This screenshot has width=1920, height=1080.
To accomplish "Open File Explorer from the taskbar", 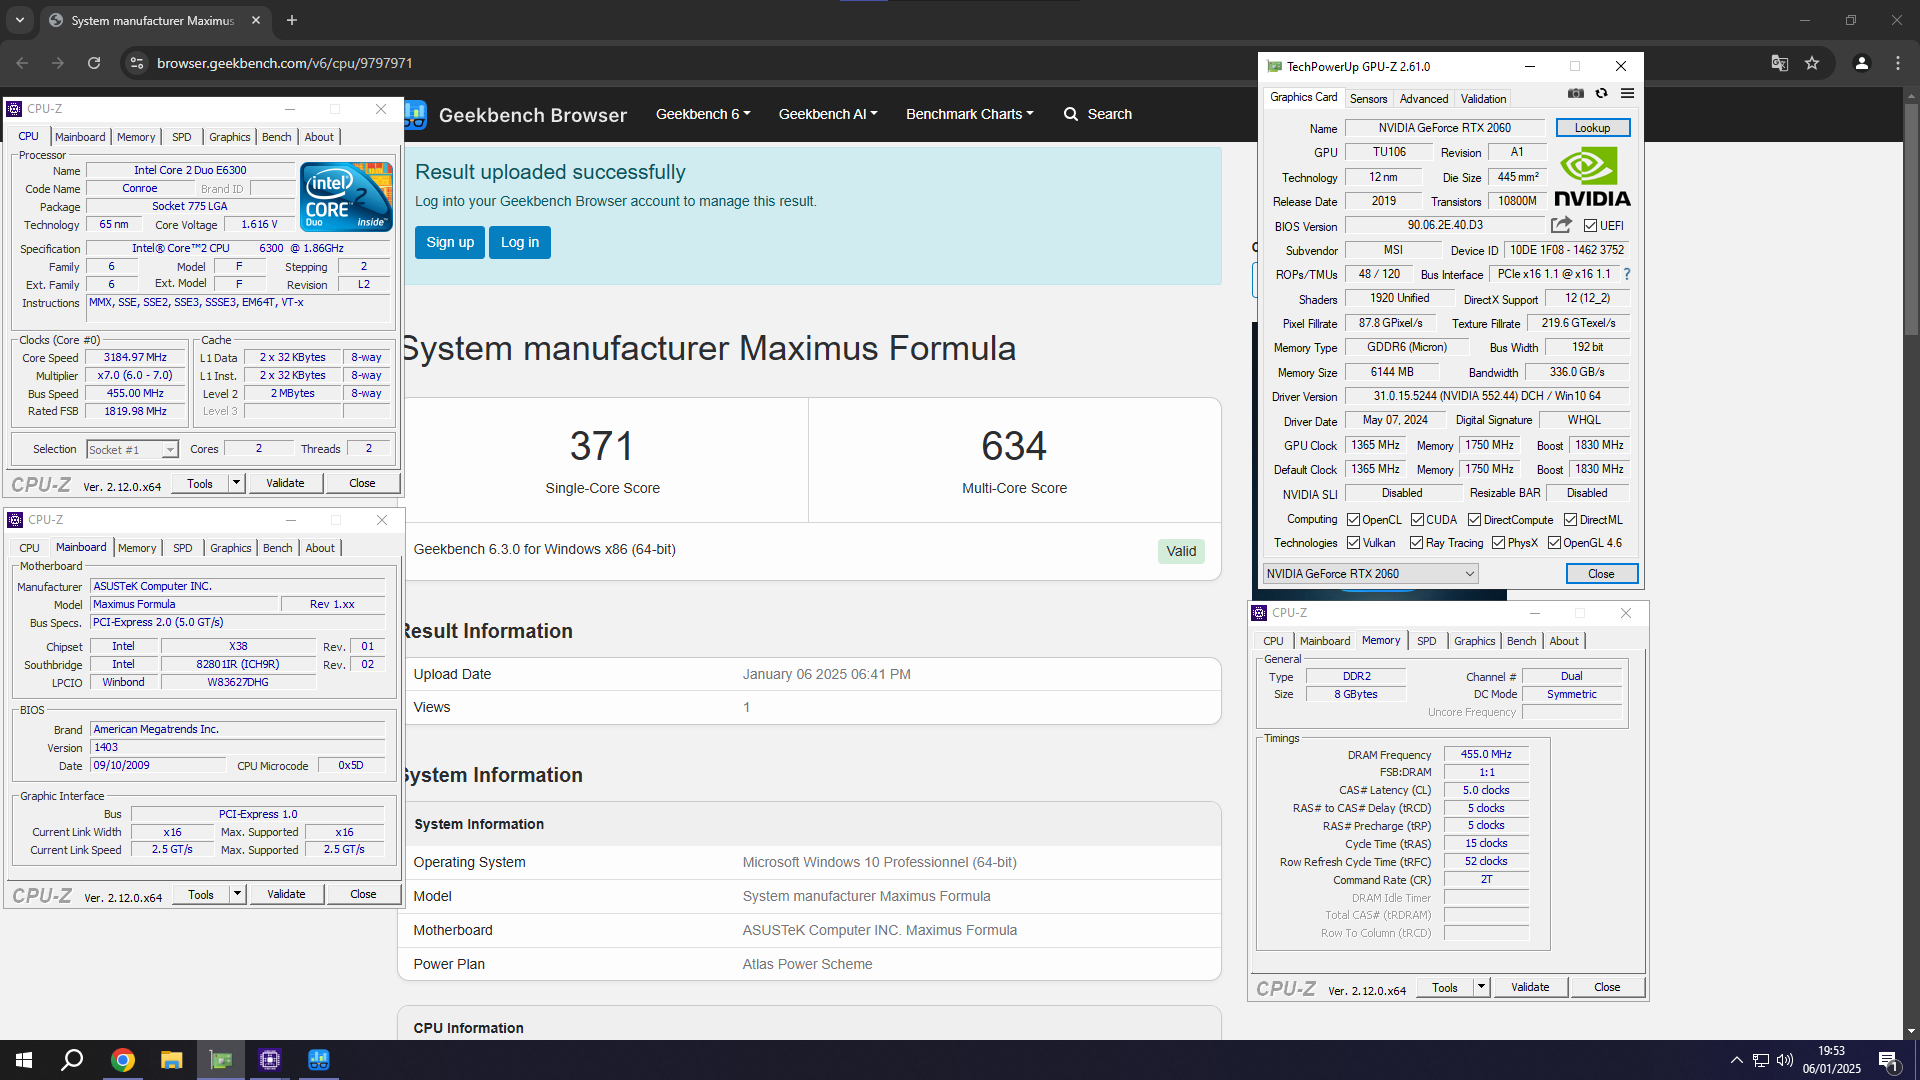I will pos(171,1060).
